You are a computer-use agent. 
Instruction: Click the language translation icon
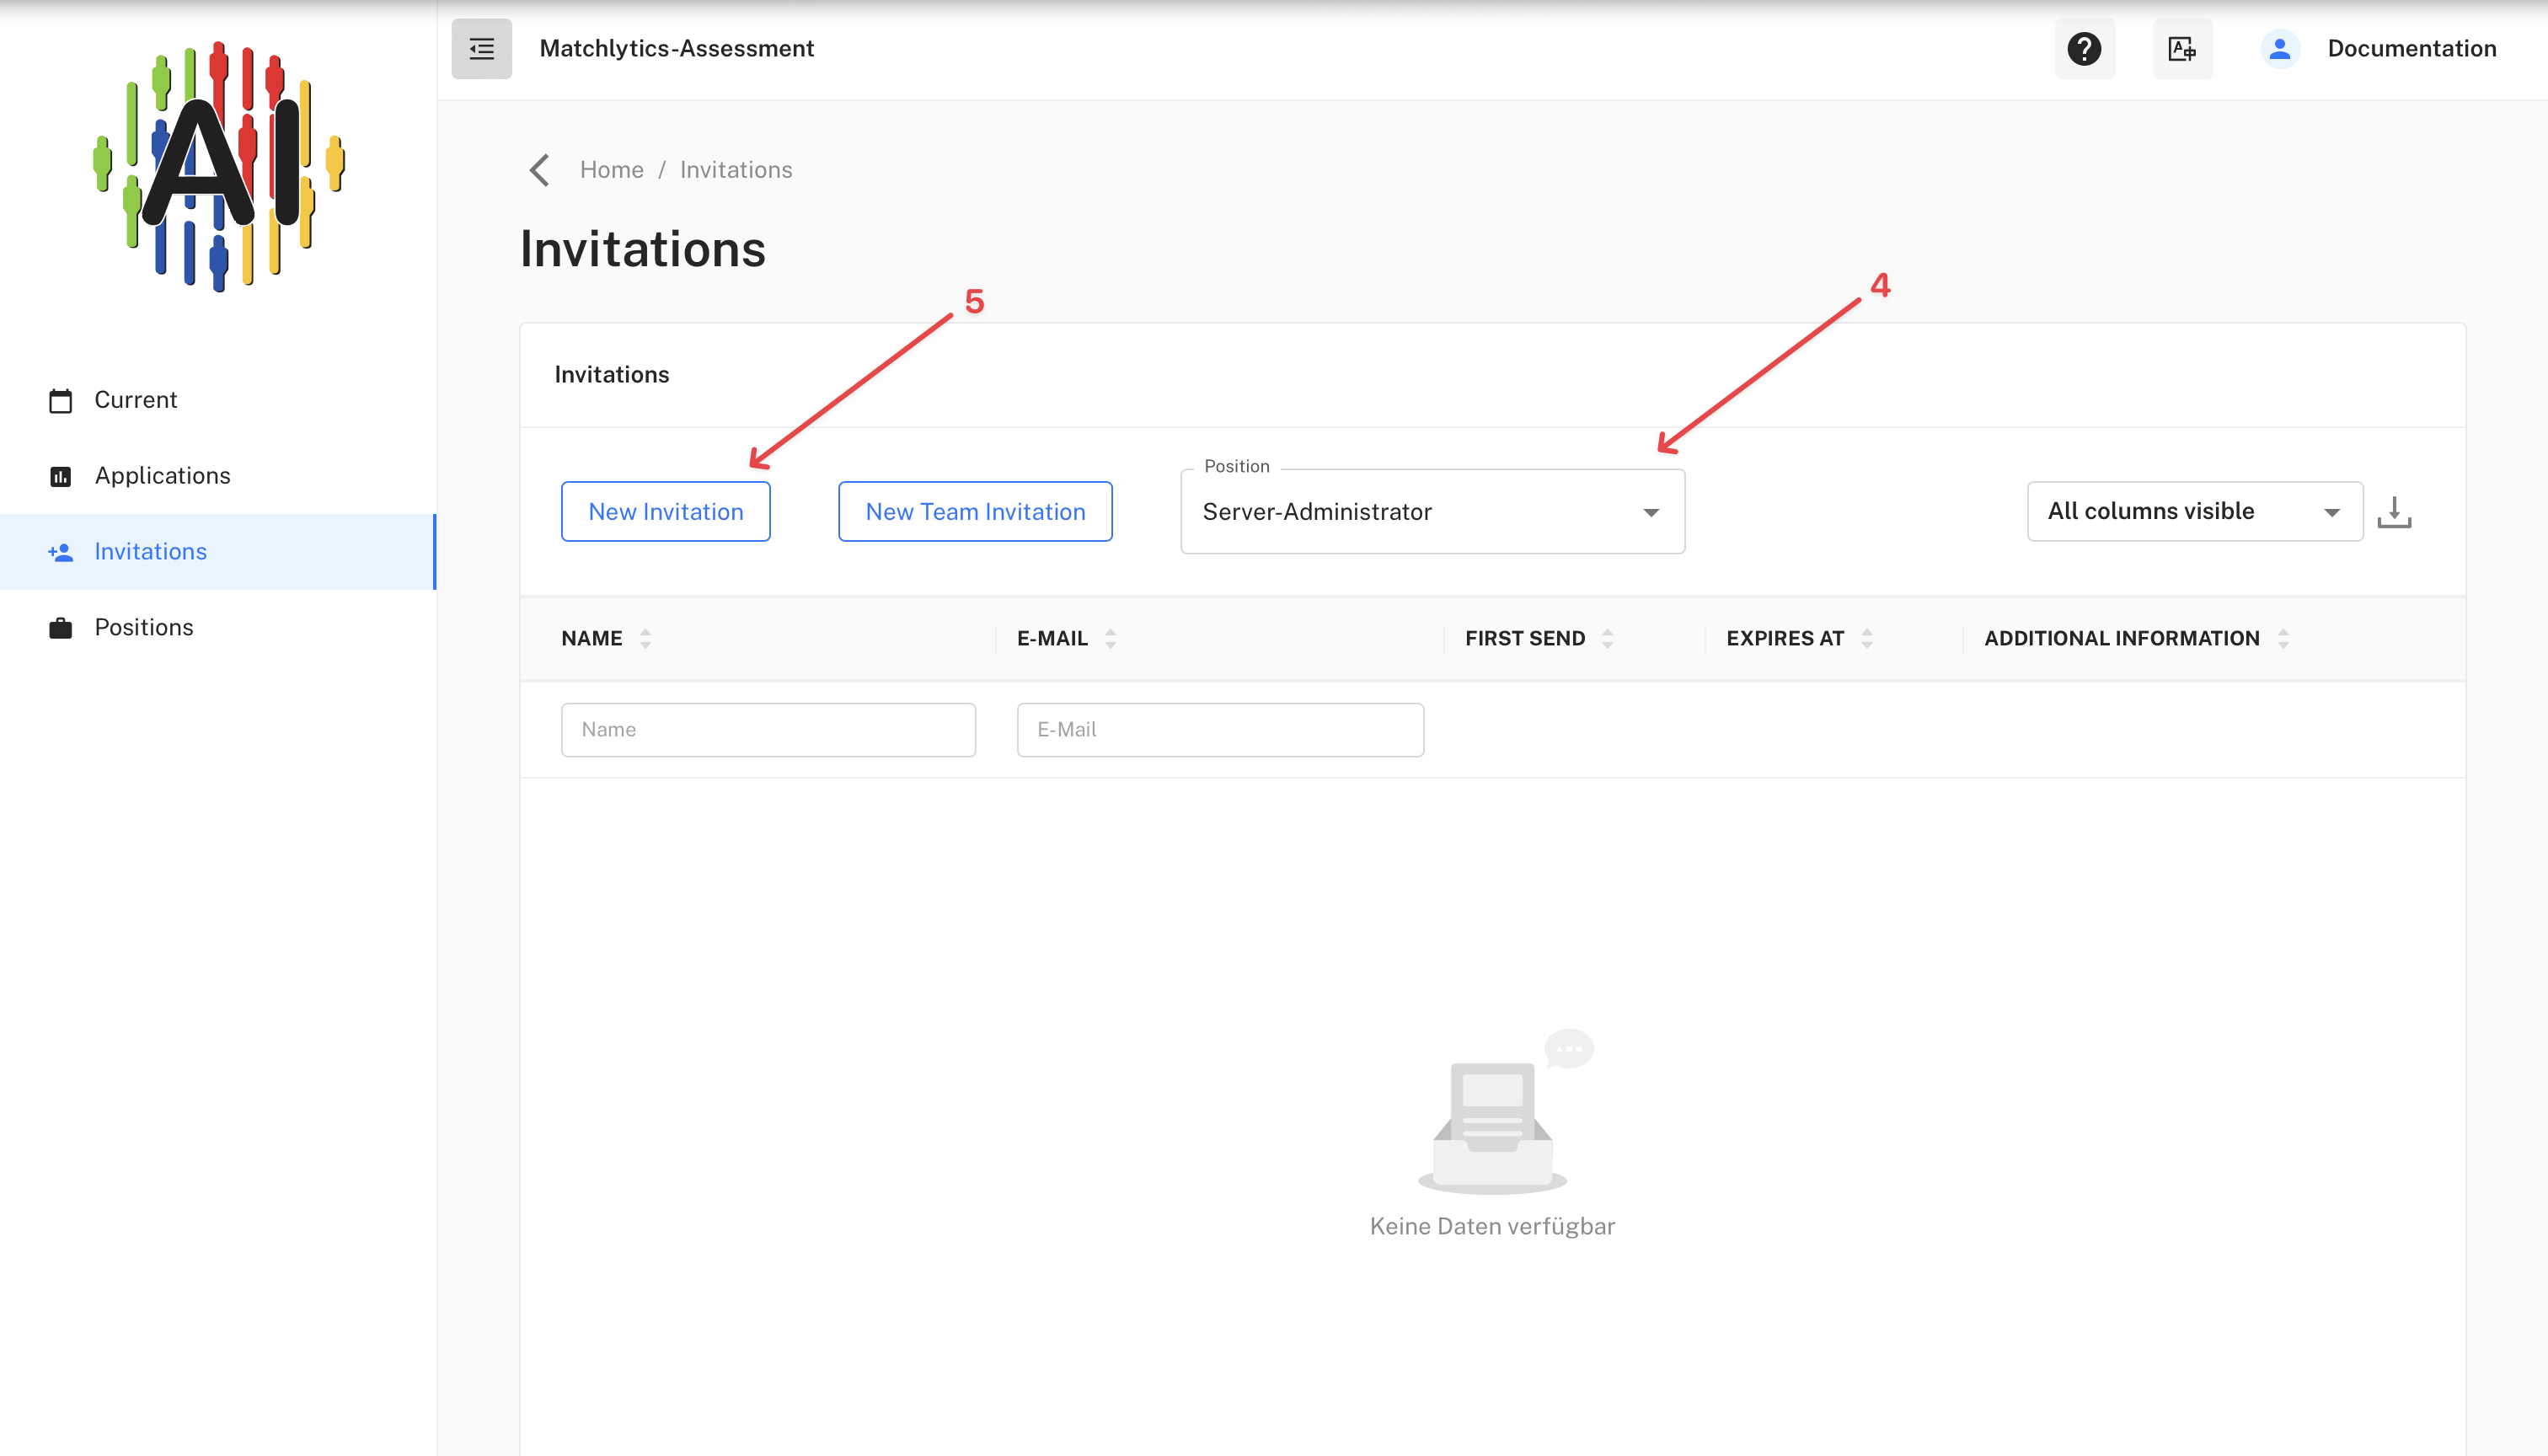(2182, 48)
